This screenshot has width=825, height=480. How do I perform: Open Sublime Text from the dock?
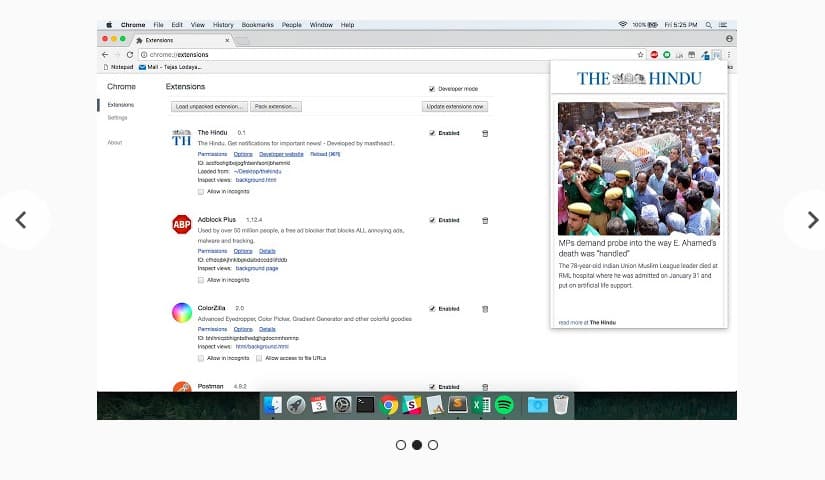458,405
